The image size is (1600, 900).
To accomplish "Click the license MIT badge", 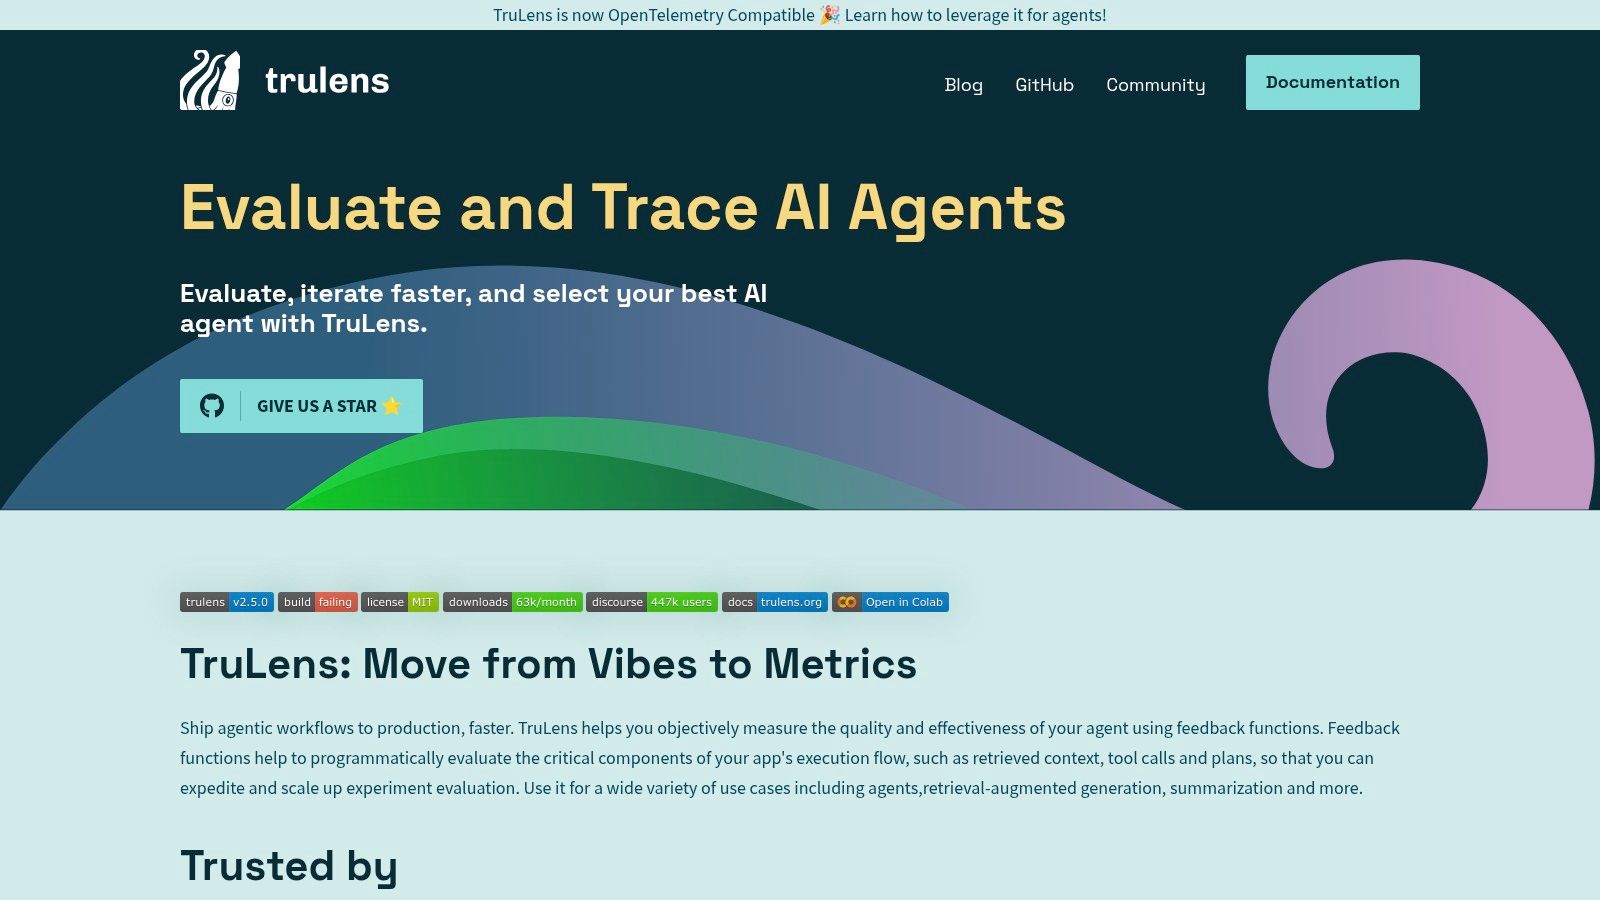I will point(400,602).
